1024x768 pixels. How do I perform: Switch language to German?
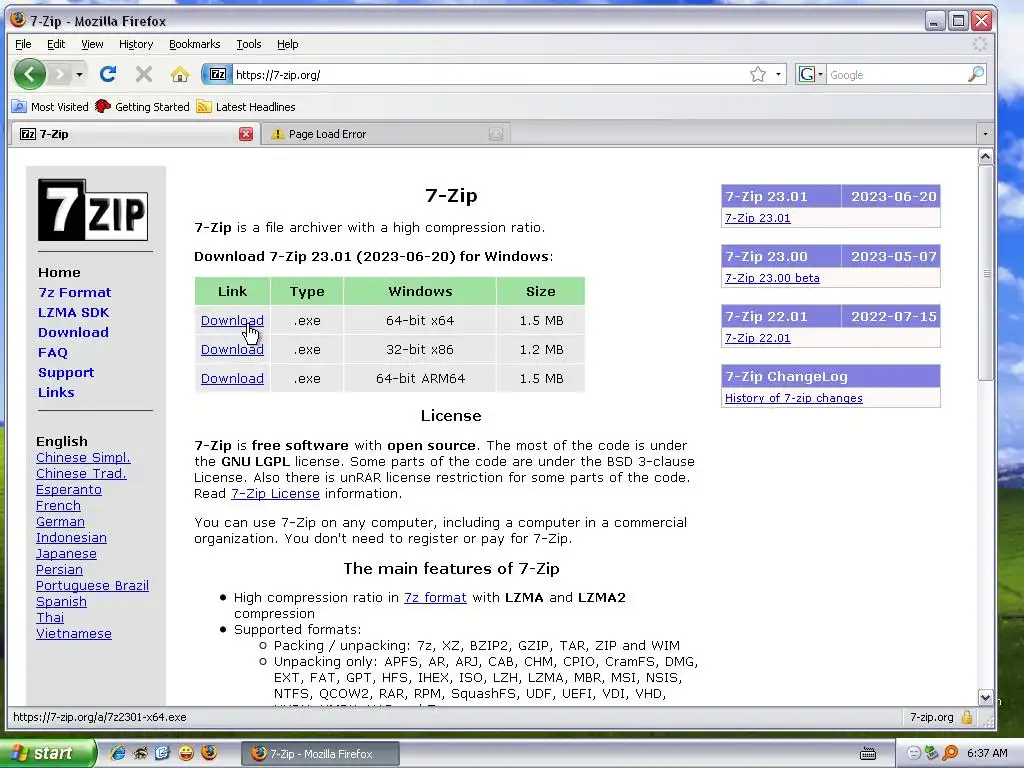60,521
